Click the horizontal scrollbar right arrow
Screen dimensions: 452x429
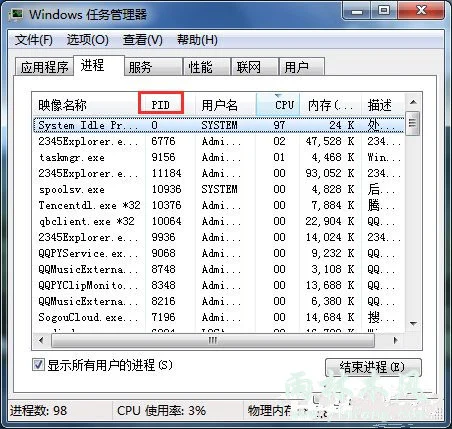[x=396, y=340]
